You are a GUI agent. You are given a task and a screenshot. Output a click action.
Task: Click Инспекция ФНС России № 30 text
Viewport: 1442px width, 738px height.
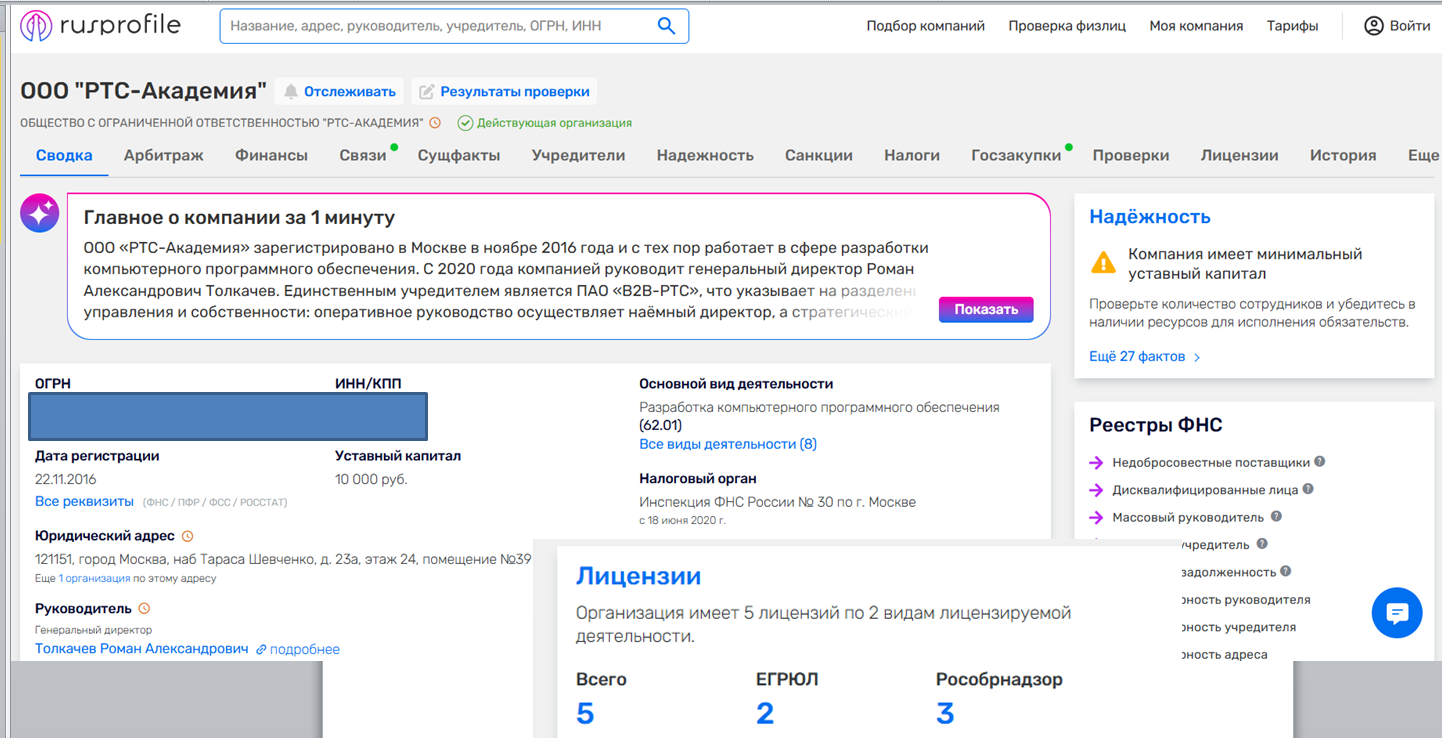point(777,502)
